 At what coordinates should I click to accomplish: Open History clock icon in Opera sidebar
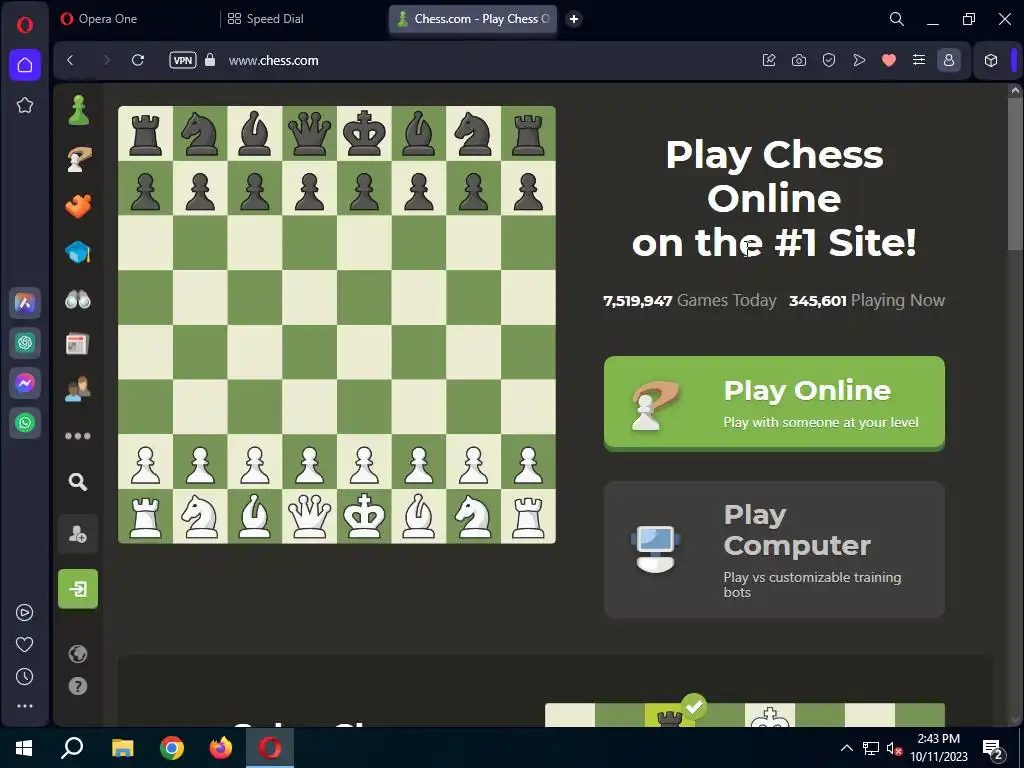click(24, 677)
